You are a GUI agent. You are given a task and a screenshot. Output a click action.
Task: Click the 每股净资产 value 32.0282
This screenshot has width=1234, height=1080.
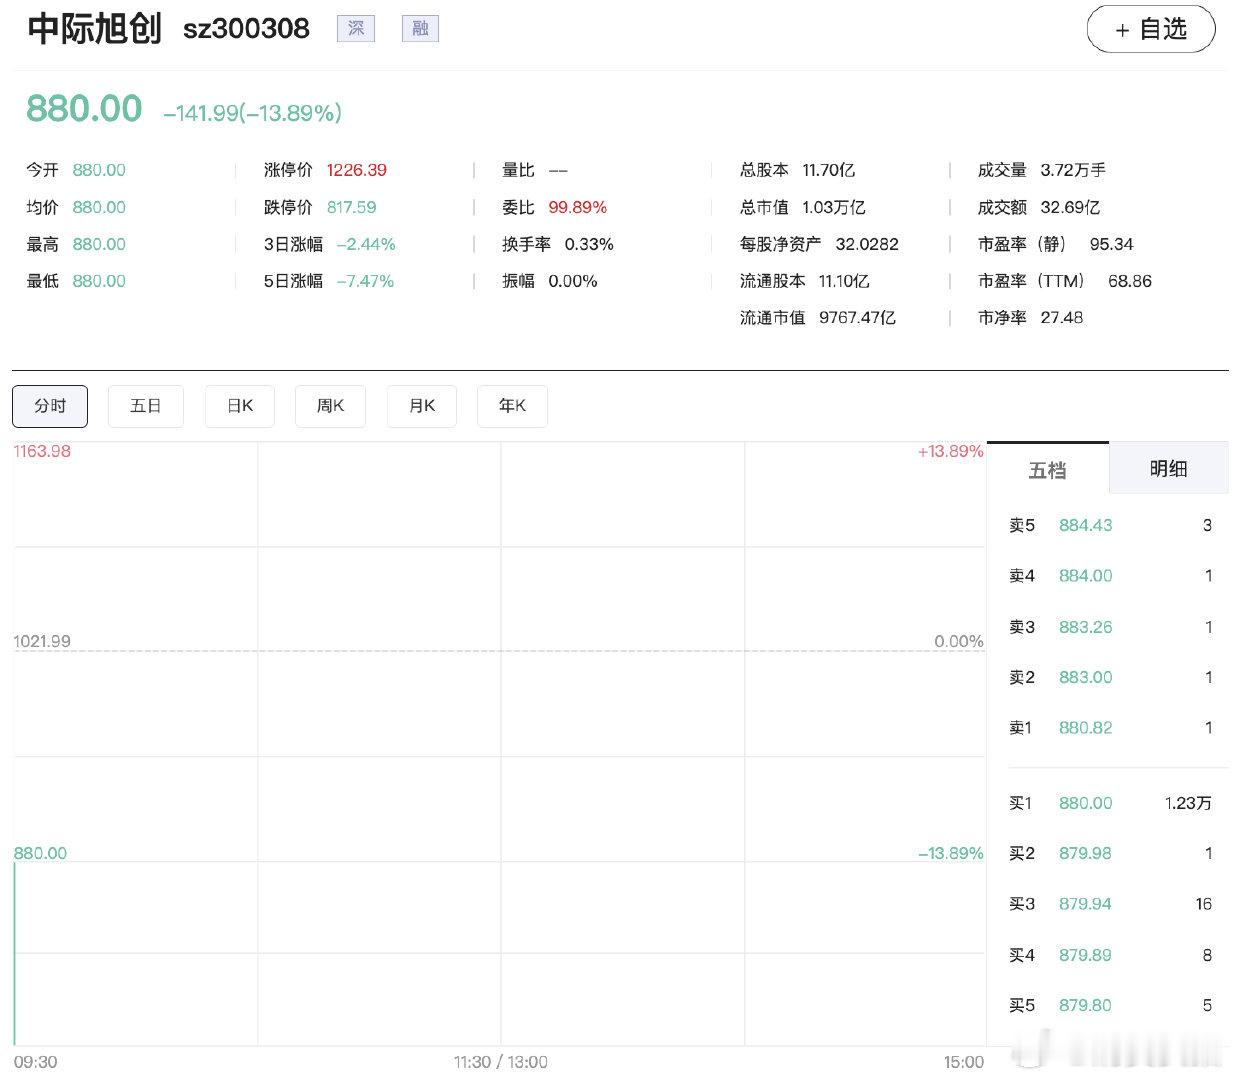point(867,244)
